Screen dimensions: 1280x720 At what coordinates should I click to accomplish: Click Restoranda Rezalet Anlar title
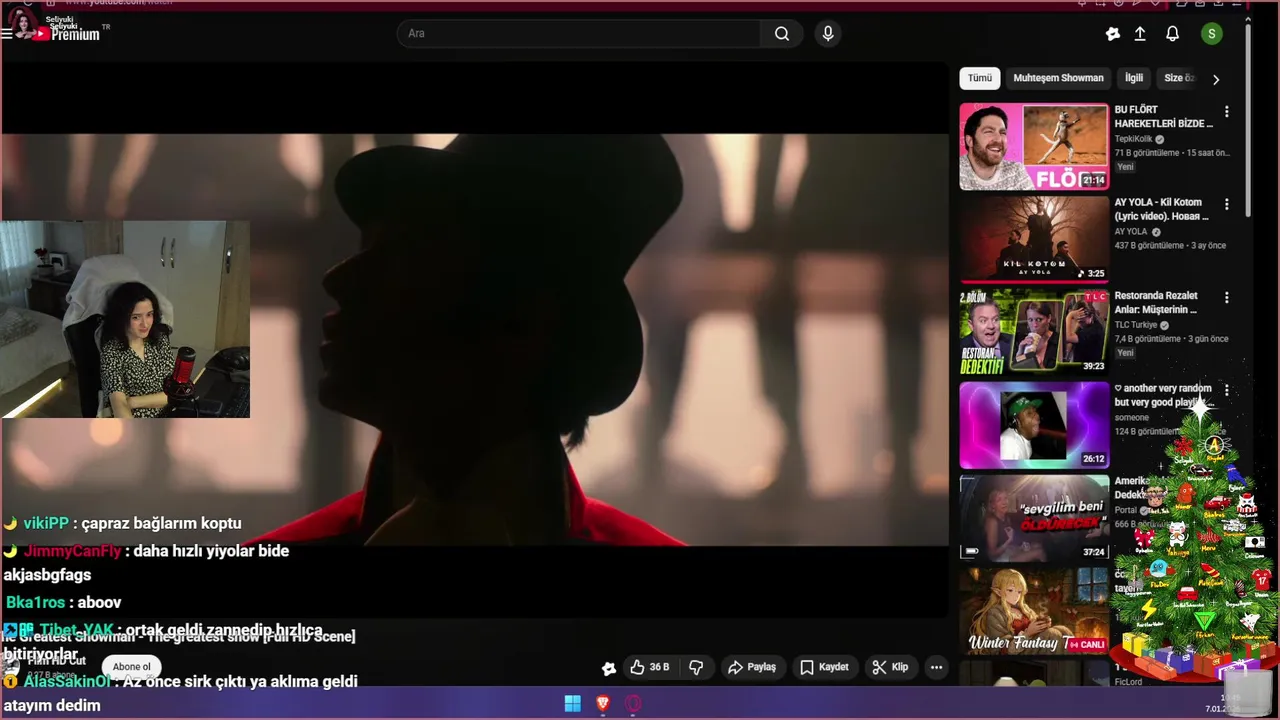coord(1156,302)
